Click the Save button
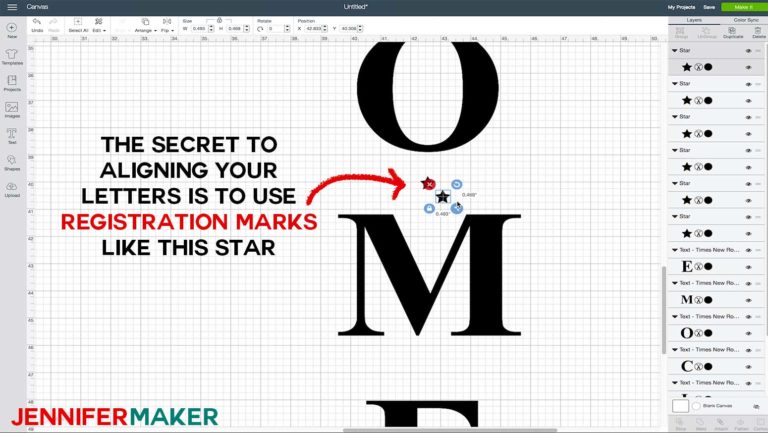This screenshot has height=433, width=768. (709, 7)
